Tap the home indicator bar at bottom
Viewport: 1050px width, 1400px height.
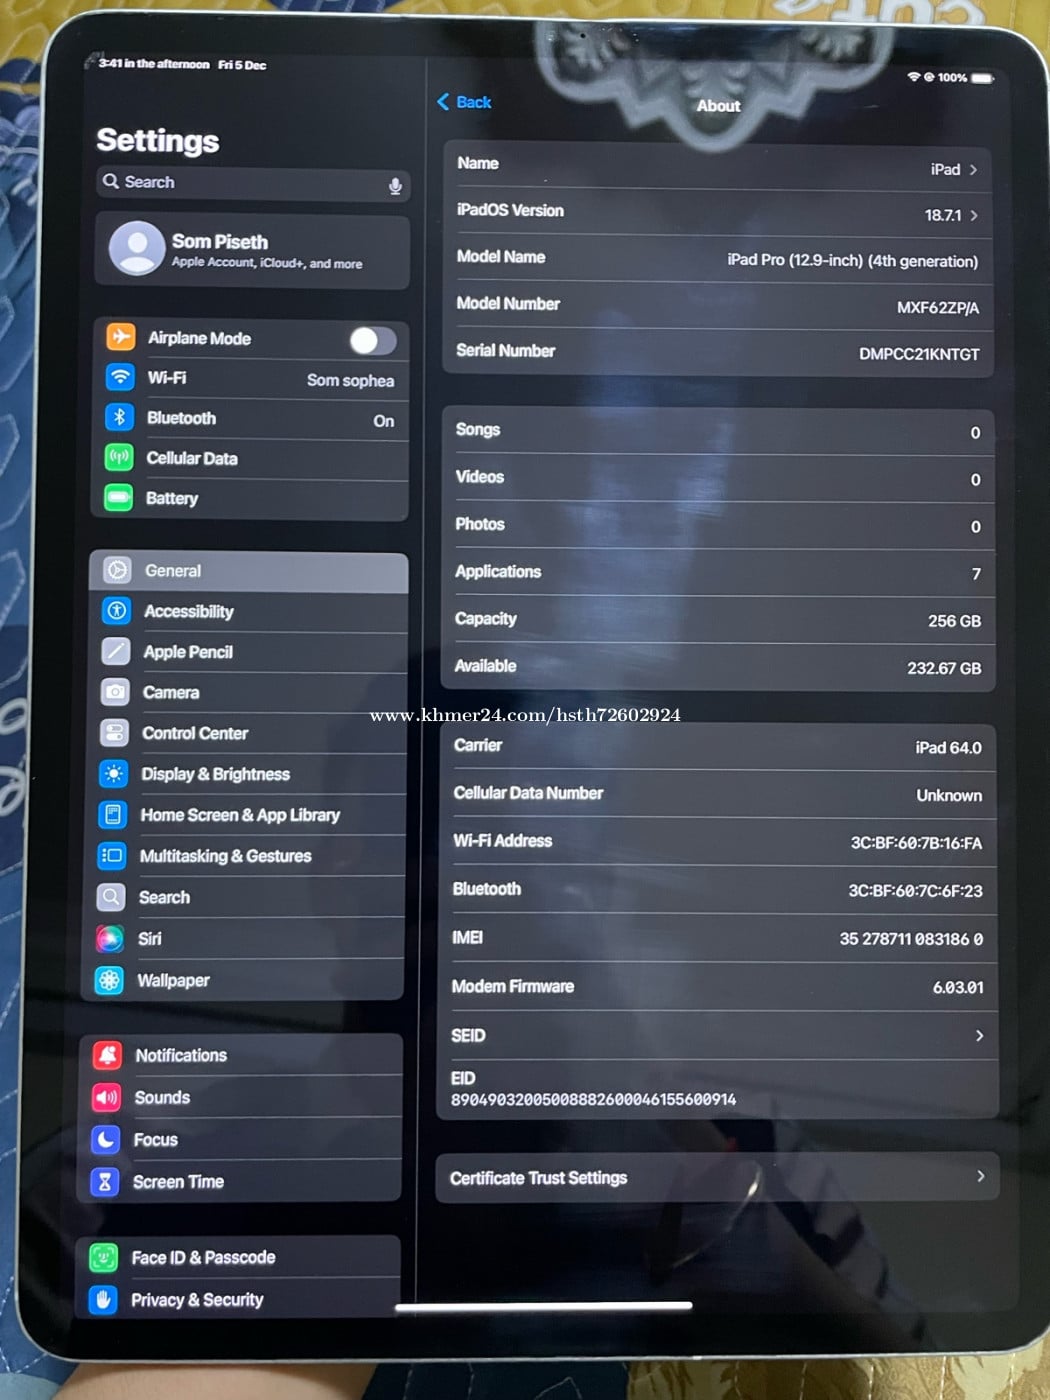[x=543, y=1306]
